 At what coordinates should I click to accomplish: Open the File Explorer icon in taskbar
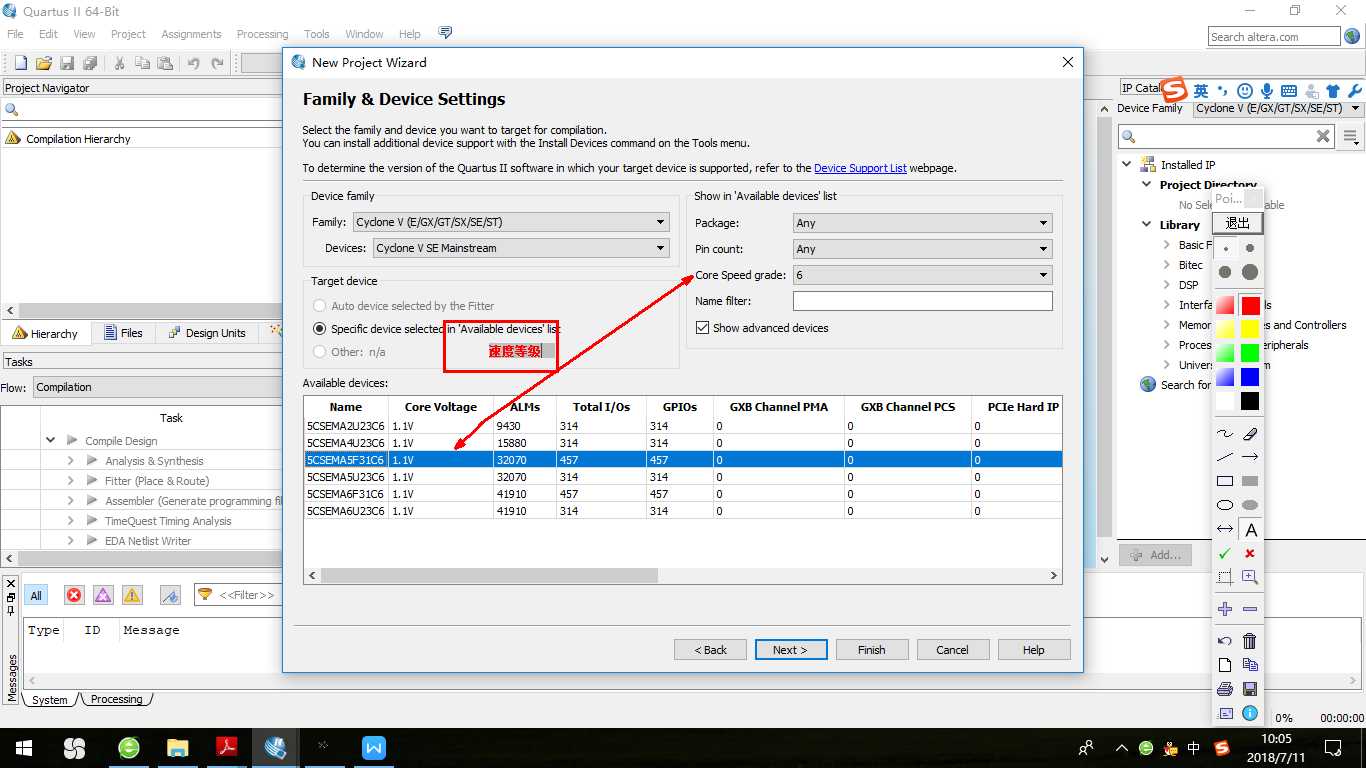click(x=178, y=748)
